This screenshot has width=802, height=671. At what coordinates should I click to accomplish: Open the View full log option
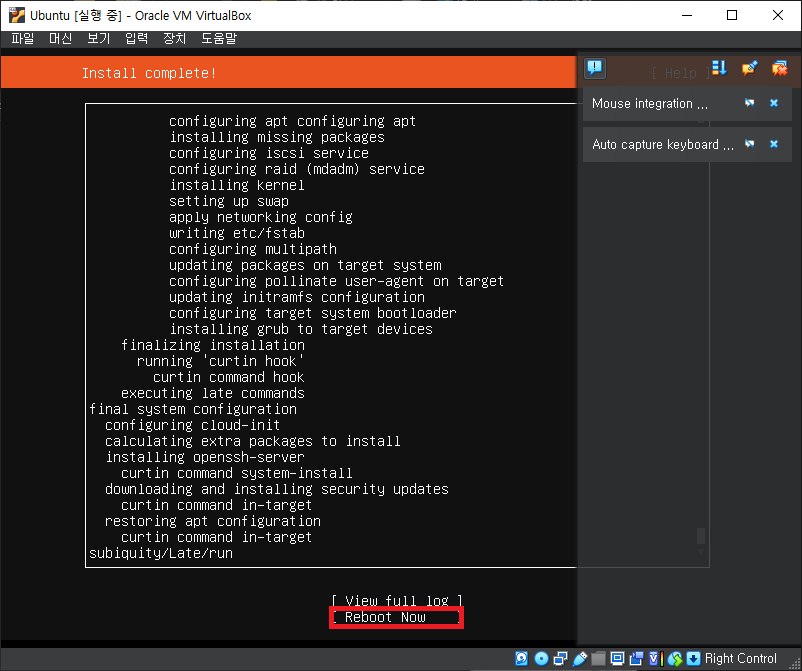coord(396,600)
